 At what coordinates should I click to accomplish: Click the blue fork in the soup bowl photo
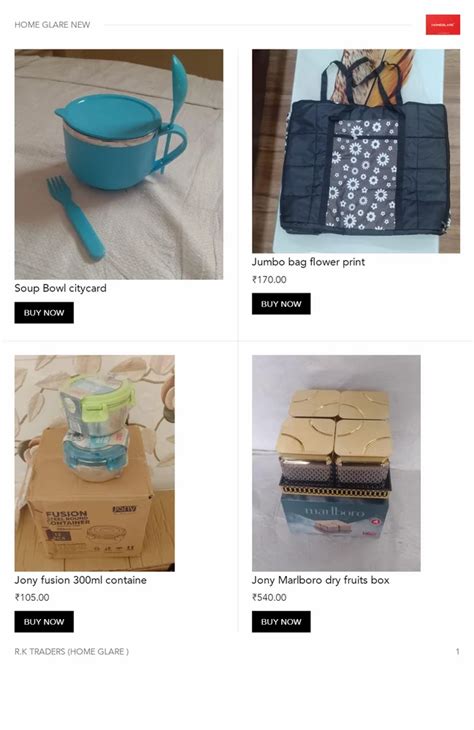tap(75, 218)
